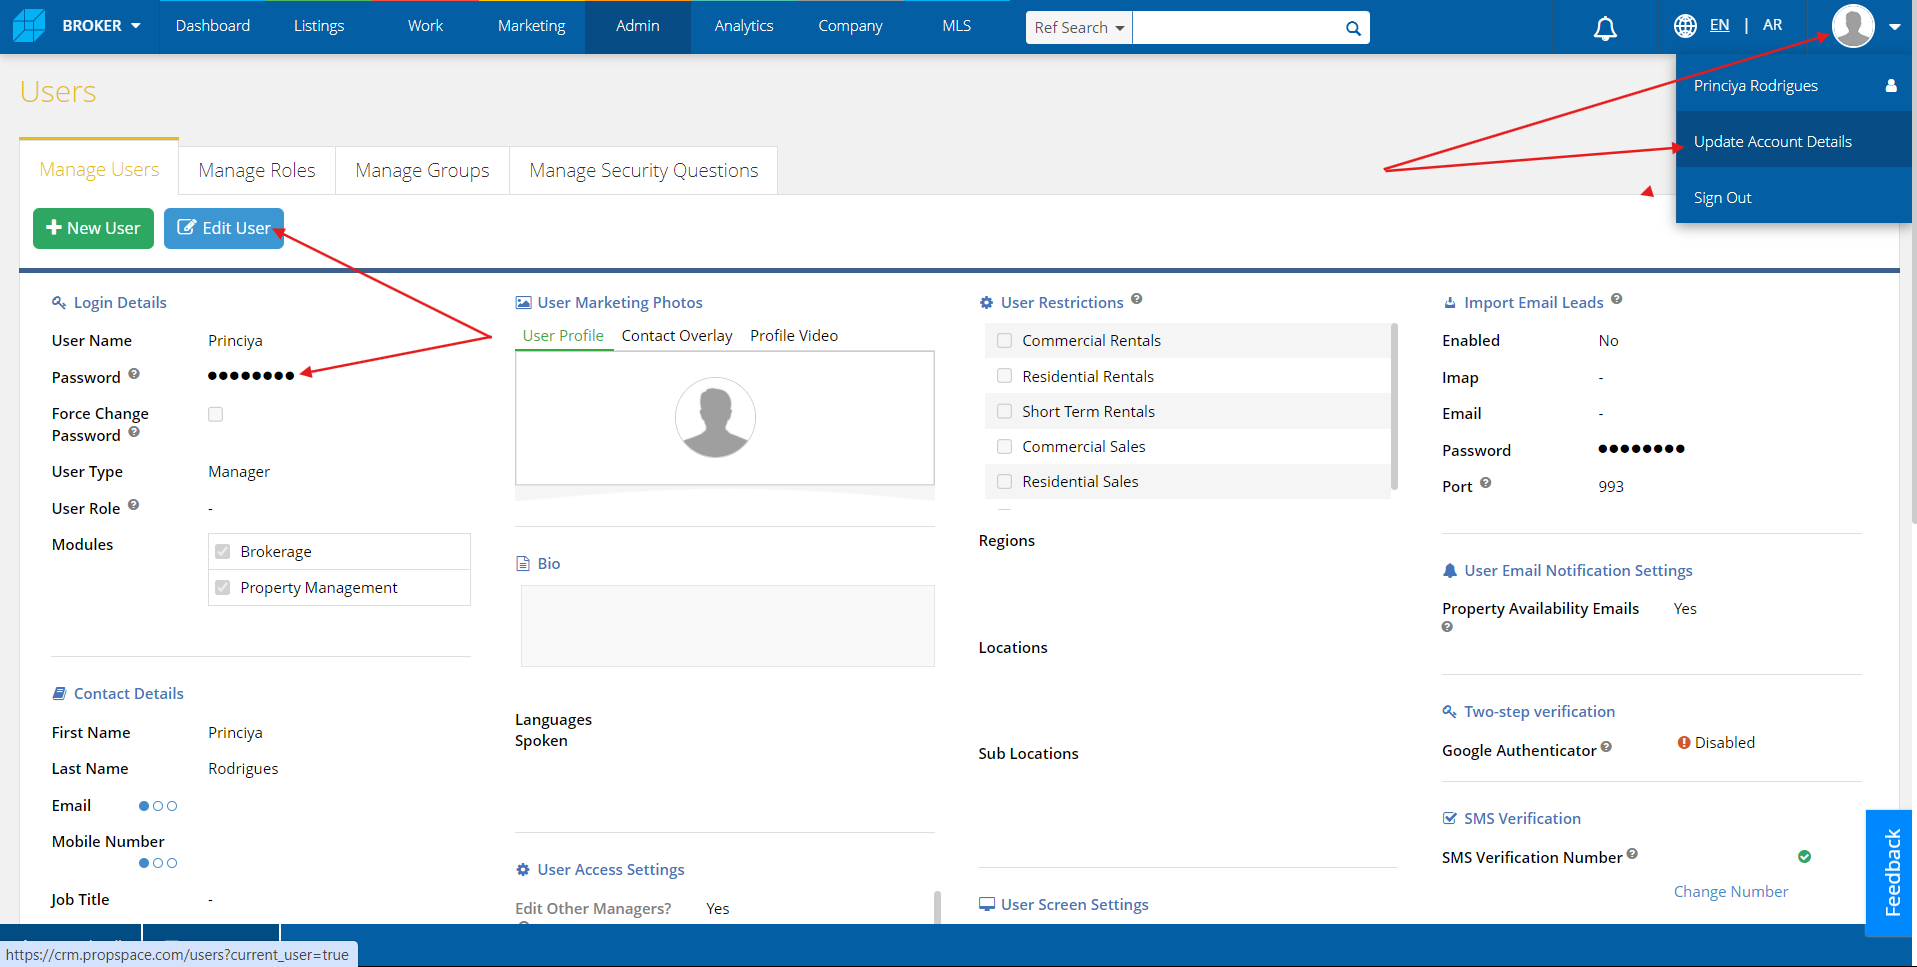Click the notifications bell icon
Image resolution: width=1917 pixels, height=967 pixels.
pos(1605,28)
